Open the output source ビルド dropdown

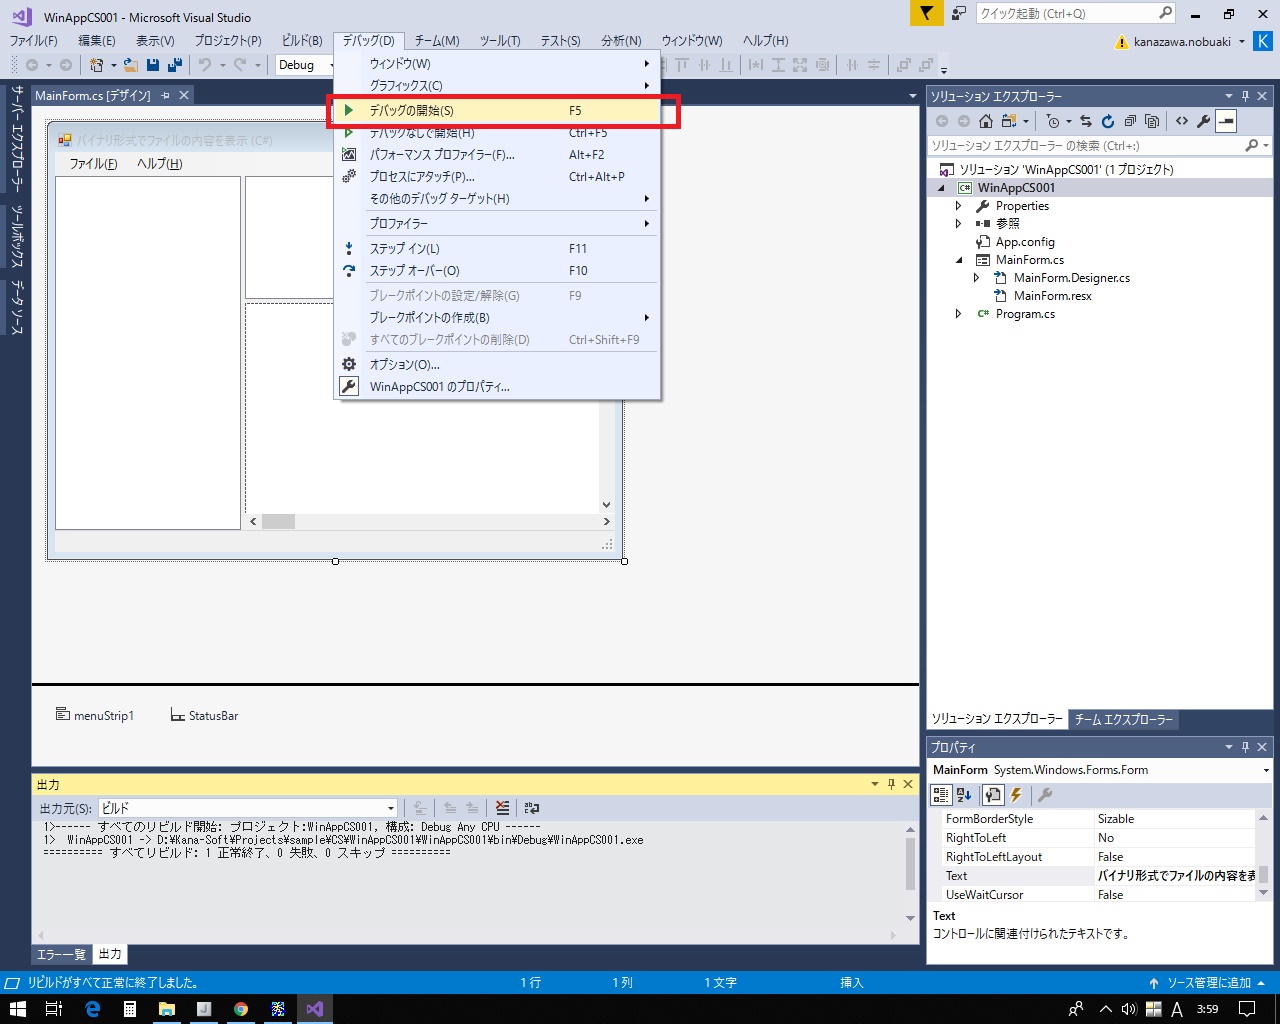(x=248, y=808)
